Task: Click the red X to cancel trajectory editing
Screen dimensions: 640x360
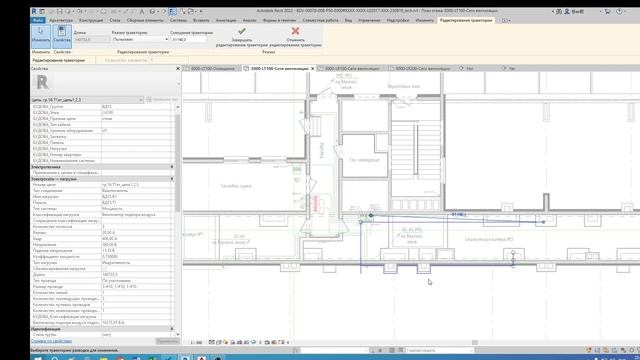Action: (296, 31)
